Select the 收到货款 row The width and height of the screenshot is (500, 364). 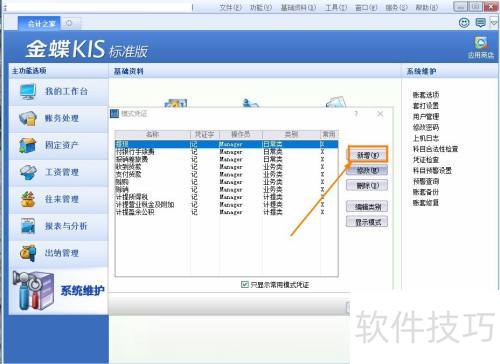tap(226, 167)
